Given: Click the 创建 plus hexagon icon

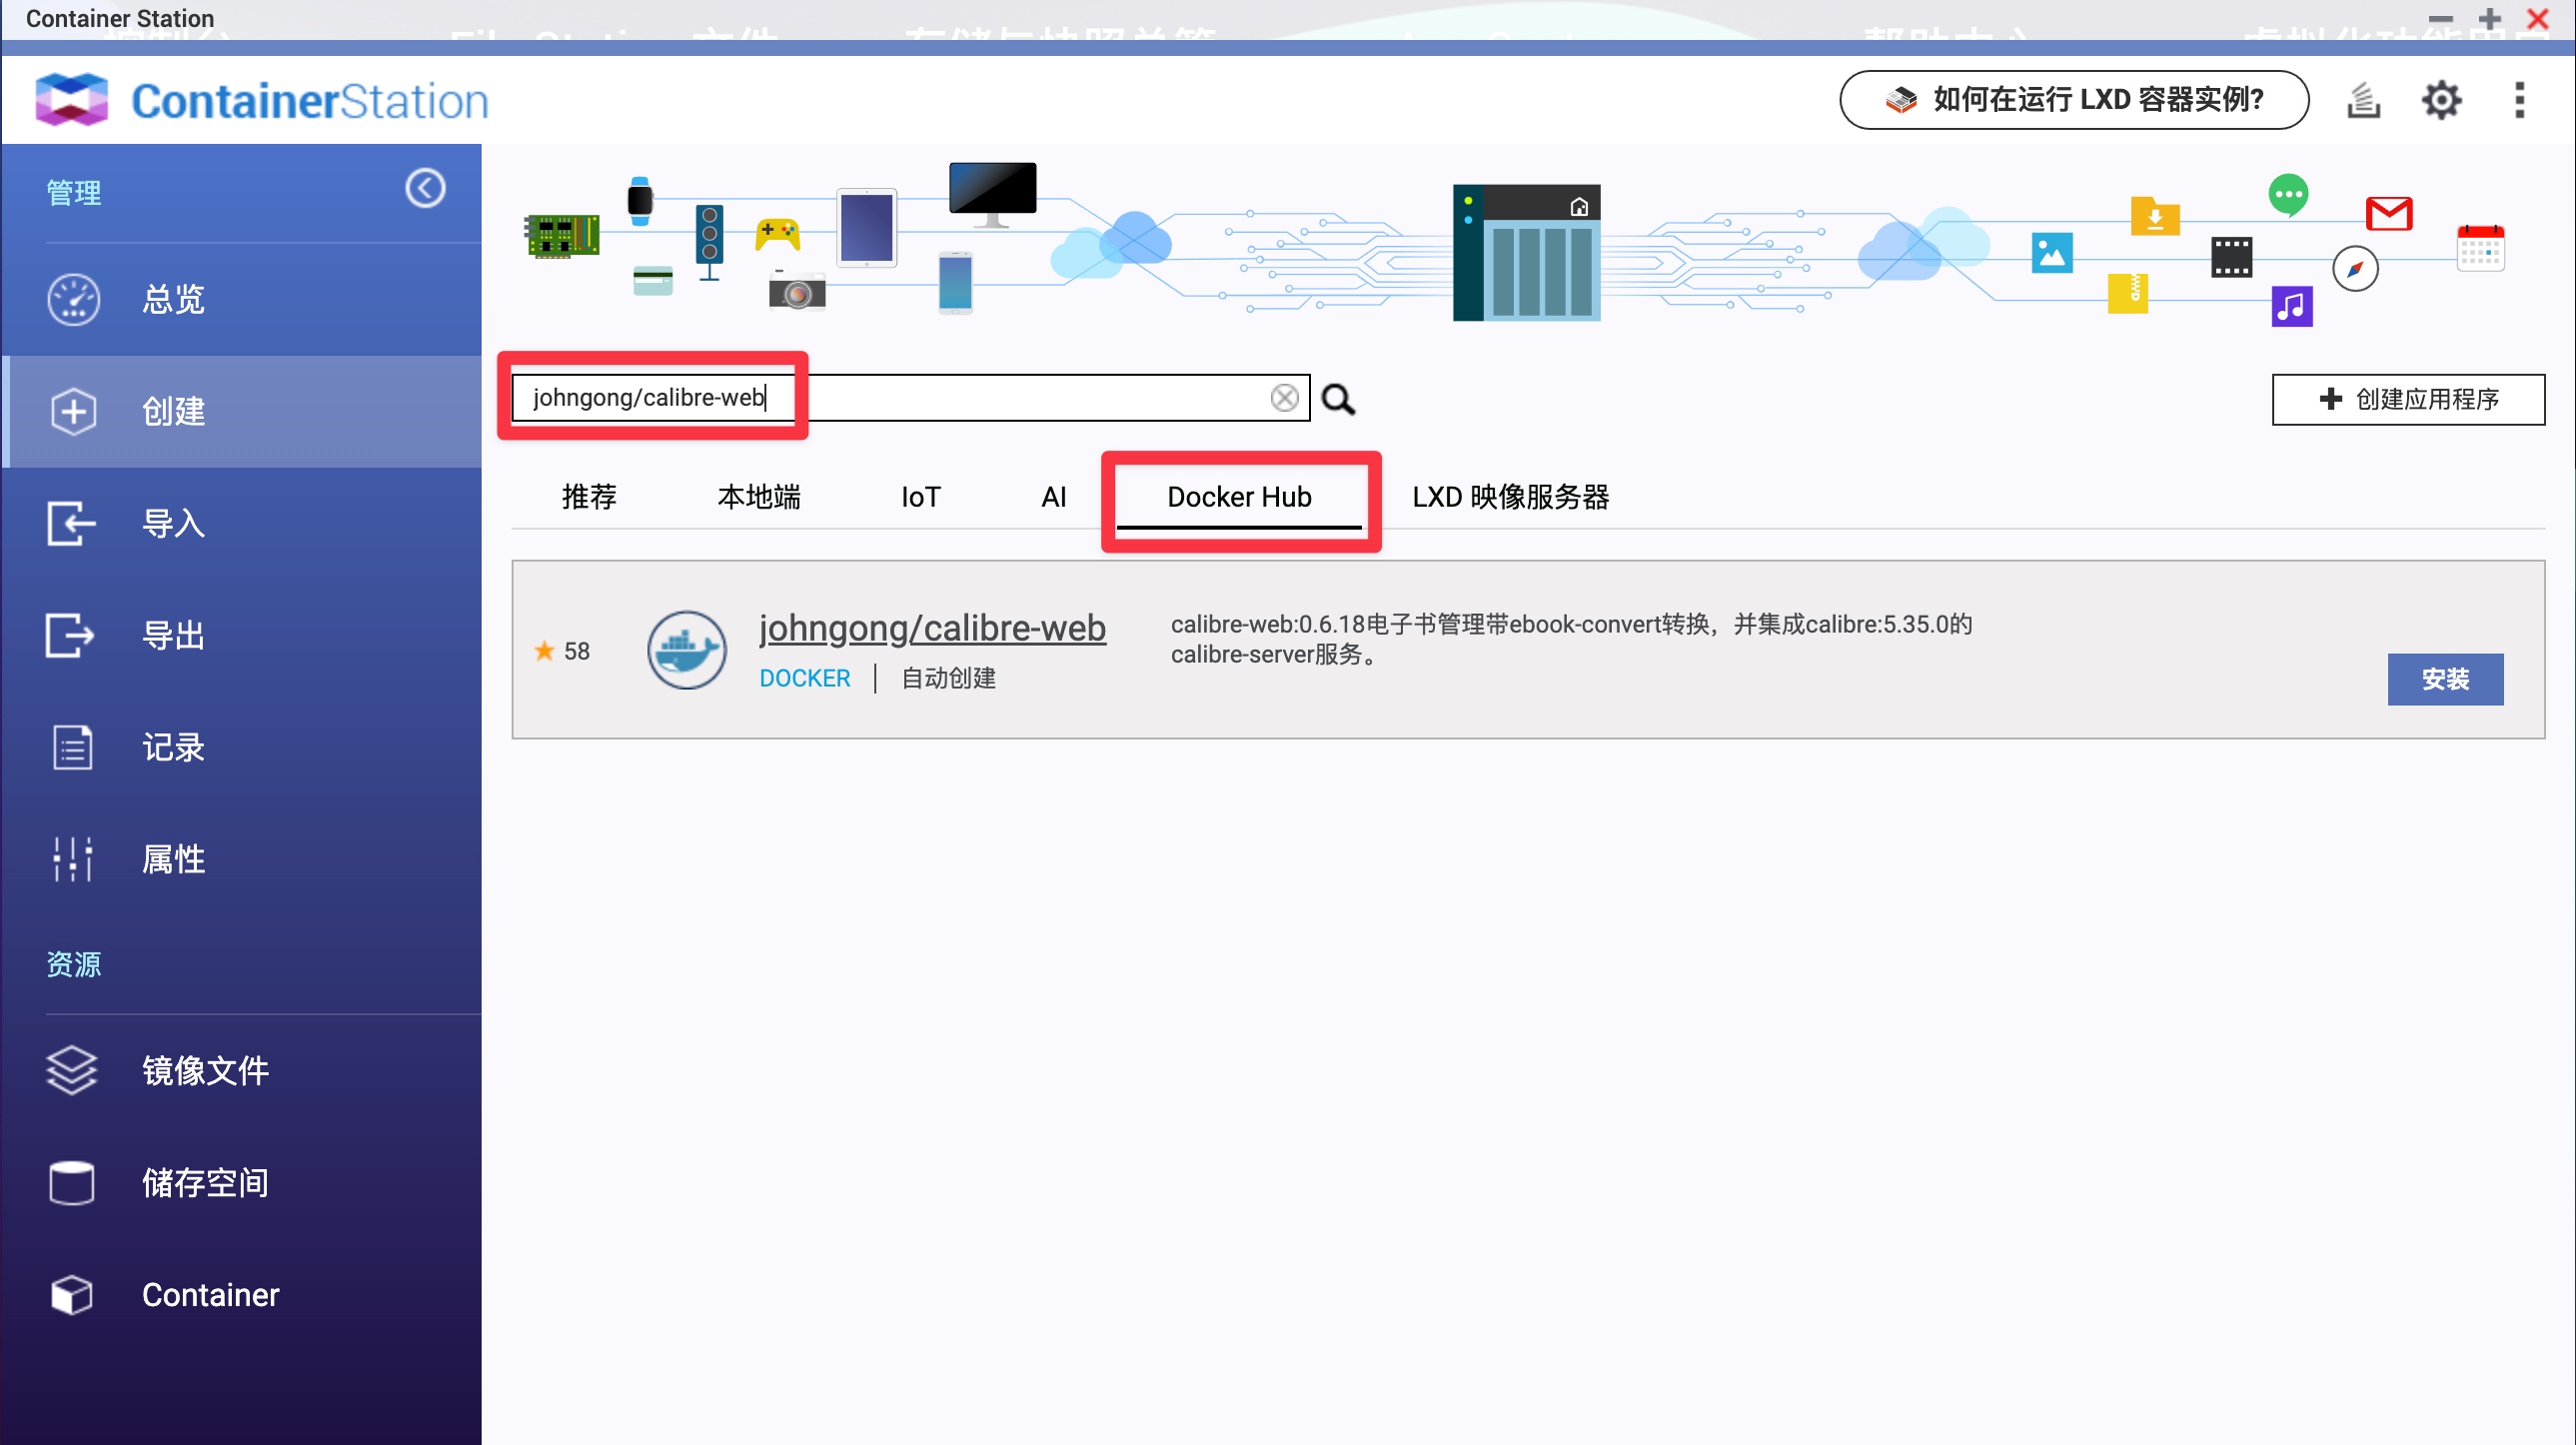Looking at the screenshot, I should pyautogui.click(x=73, y=411).
